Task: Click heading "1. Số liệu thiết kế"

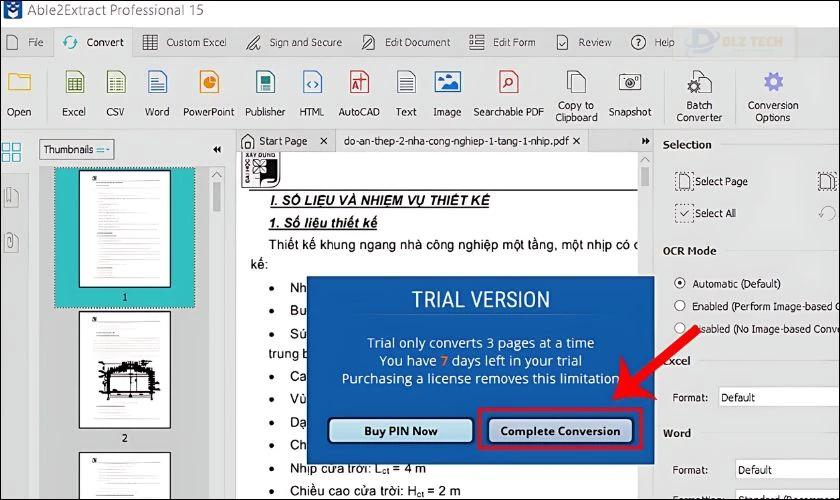Action: (x=323, y=223)
